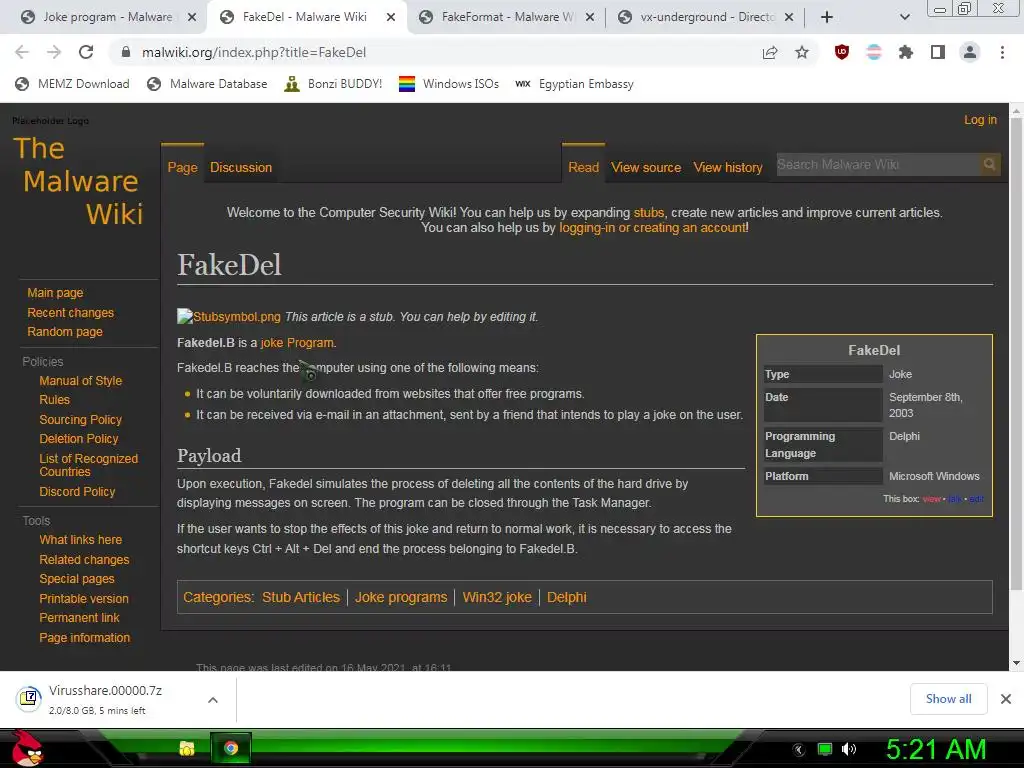Open the Delphi category link
1024x768 pixels.
tap(566, 597)
